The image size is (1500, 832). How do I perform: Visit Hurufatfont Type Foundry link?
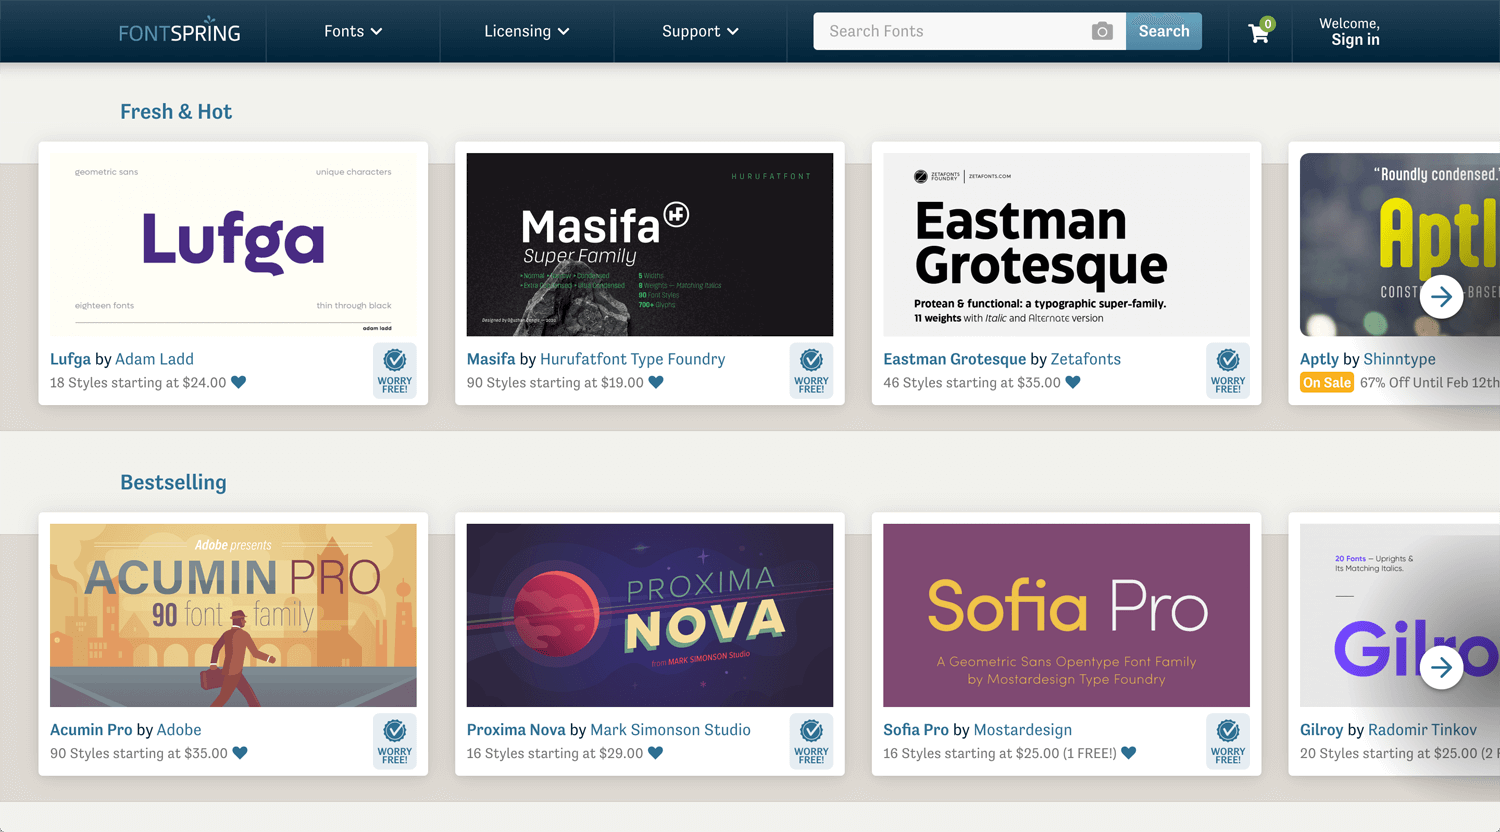(x=632, y=359)
